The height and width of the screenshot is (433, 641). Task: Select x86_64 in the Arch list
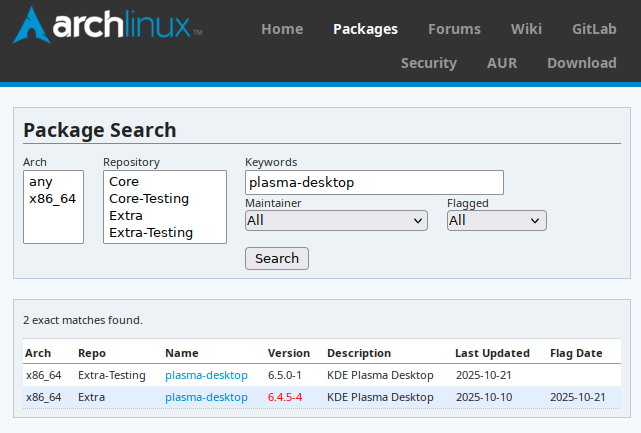coord(53,199)
